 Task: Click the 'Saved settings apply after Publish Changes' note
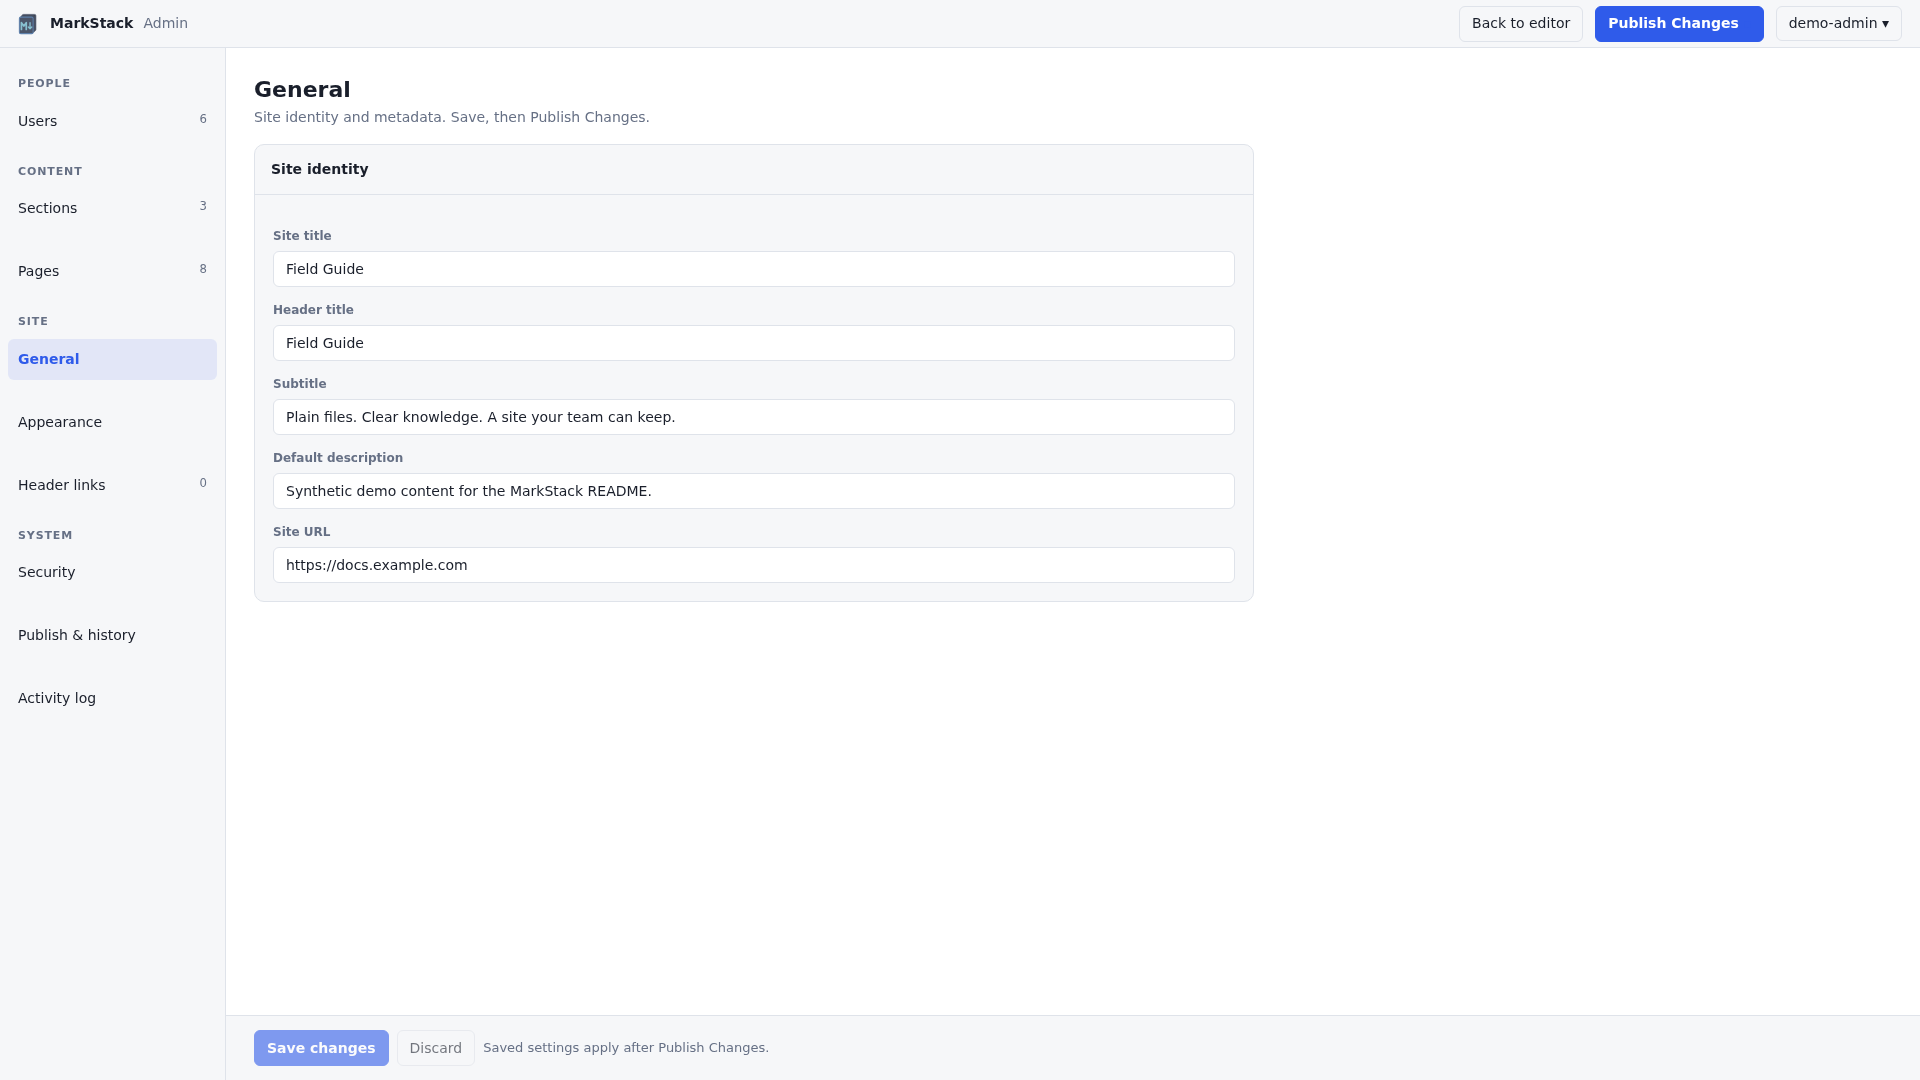click(x=626, y=1048)
